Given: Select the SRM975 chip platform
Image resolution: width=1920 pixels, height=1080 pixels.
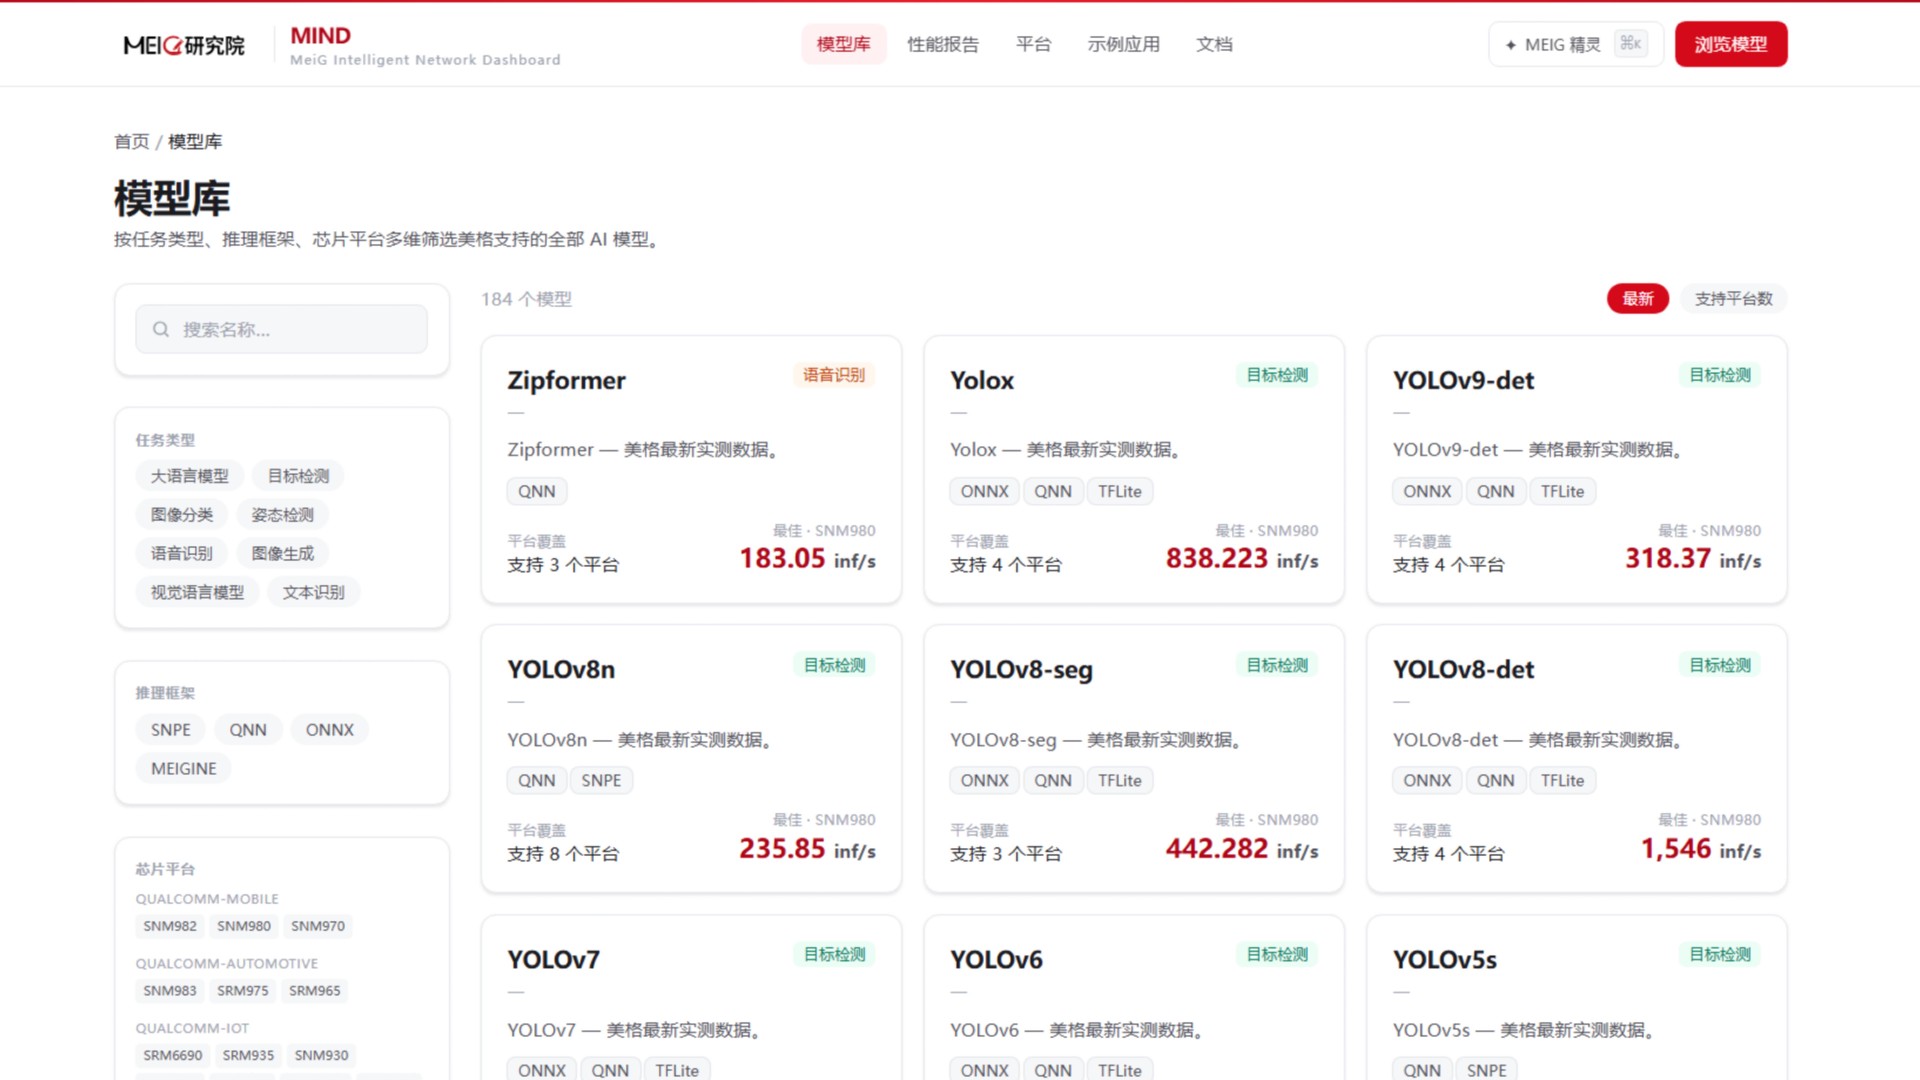Looking at the screenshot, I should point(243,991).
